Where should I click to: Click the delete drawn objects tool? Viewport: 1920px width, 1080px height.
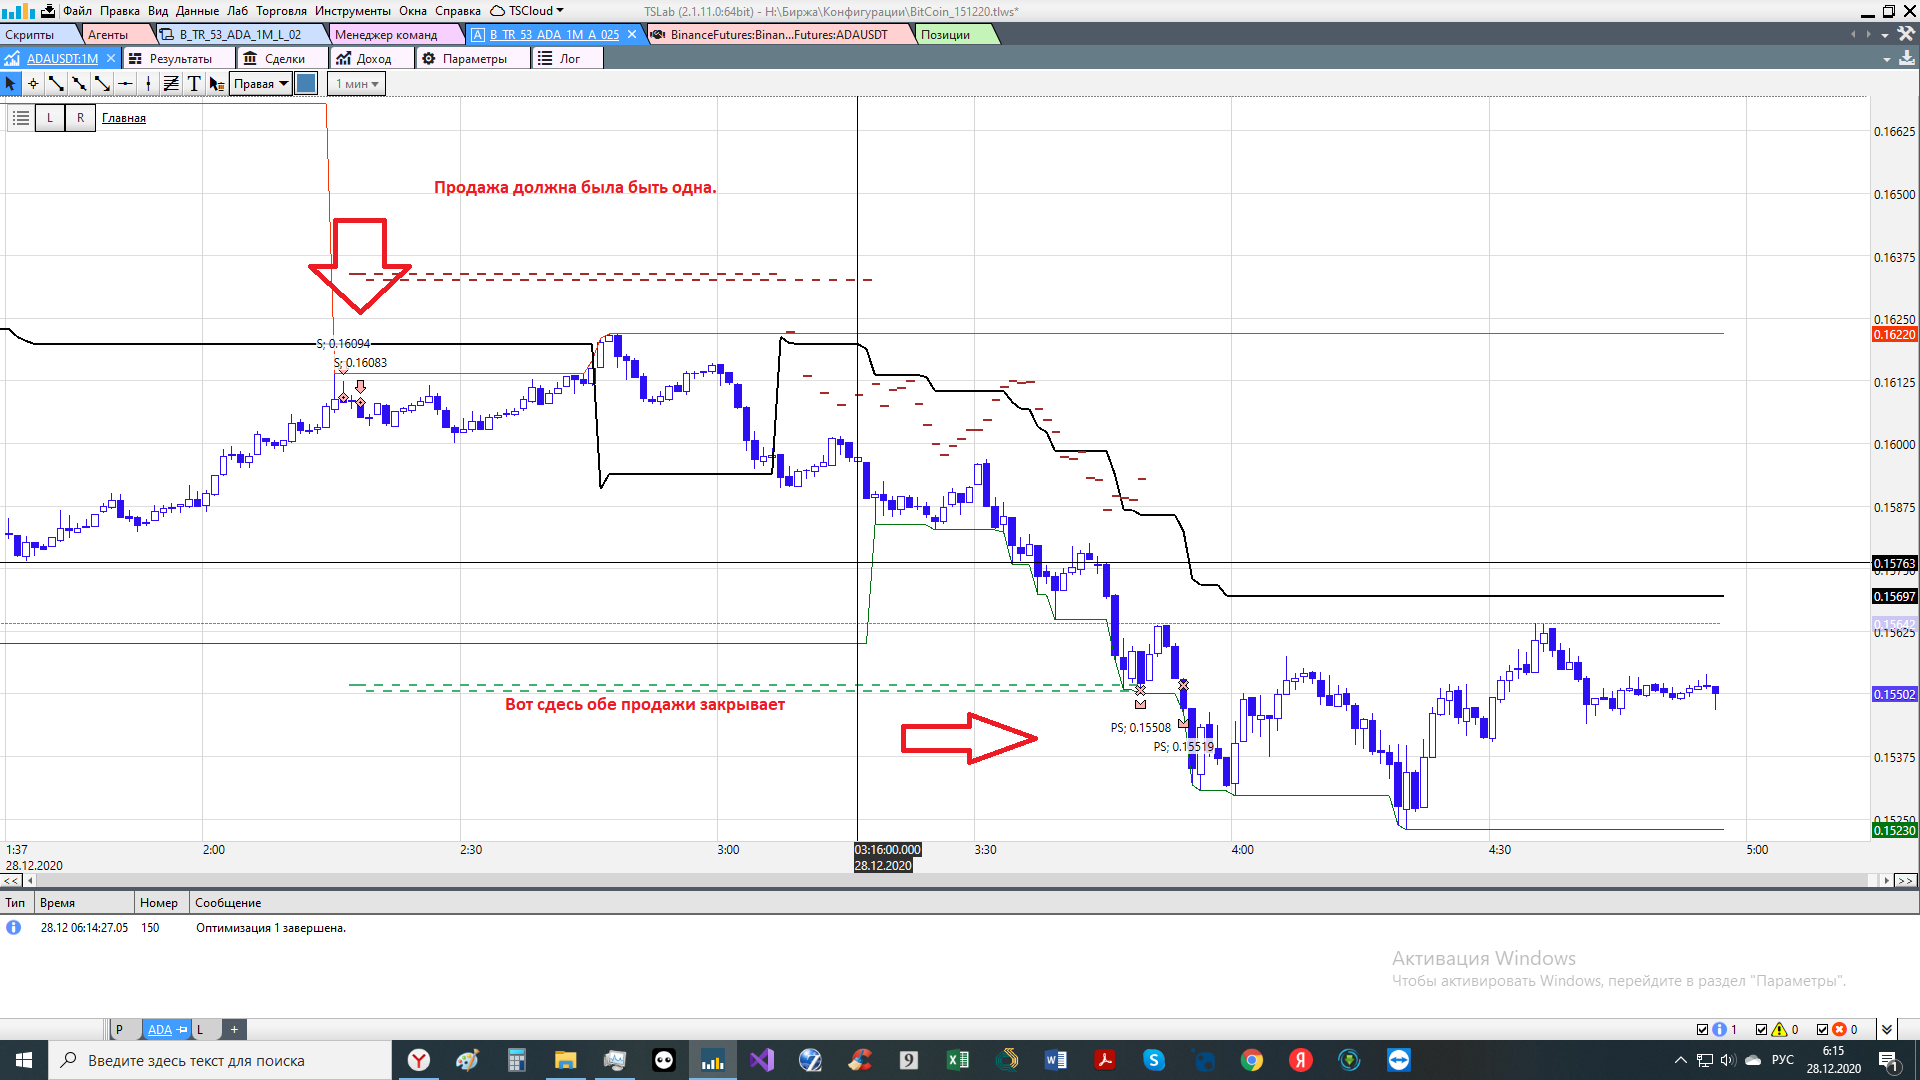216,84
